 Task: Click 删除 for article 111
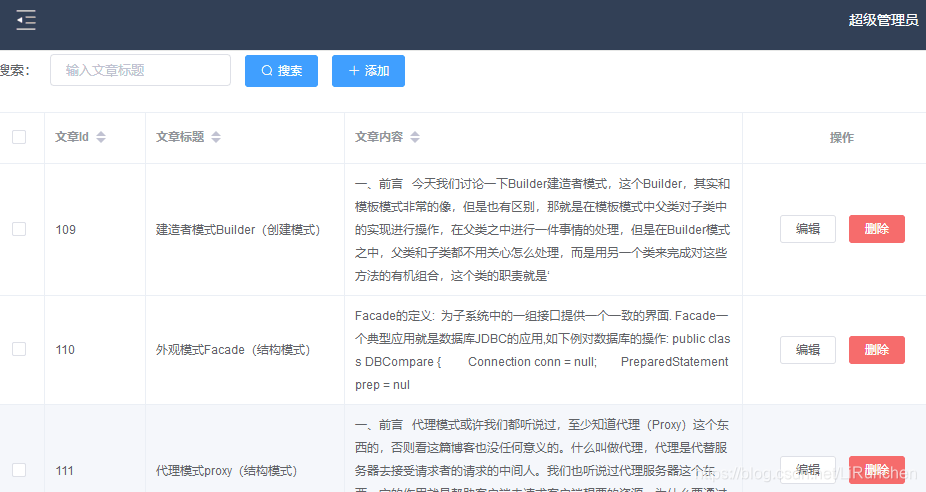pos(877,470)
